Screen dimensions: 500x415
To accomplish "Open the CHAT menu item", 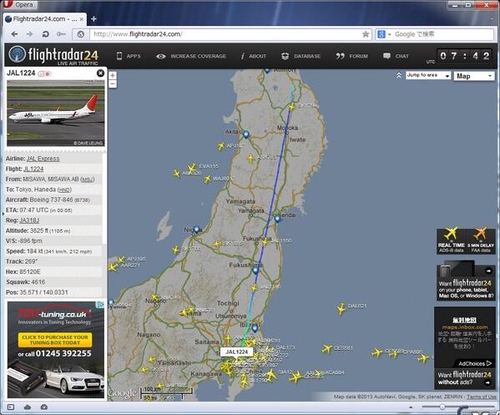I will (396, 56).
